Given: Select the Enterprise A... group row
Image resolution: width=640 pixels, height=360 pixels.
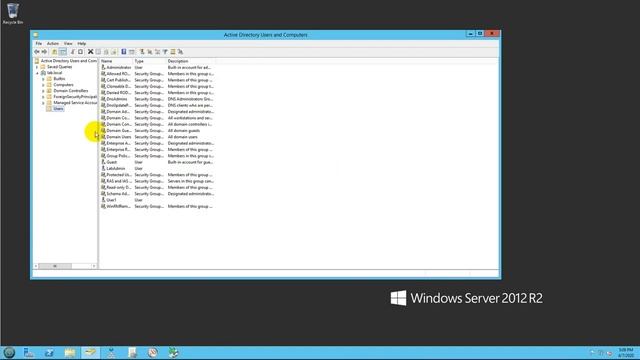Looking at the screenshot, I should click(x=157, y=143).
